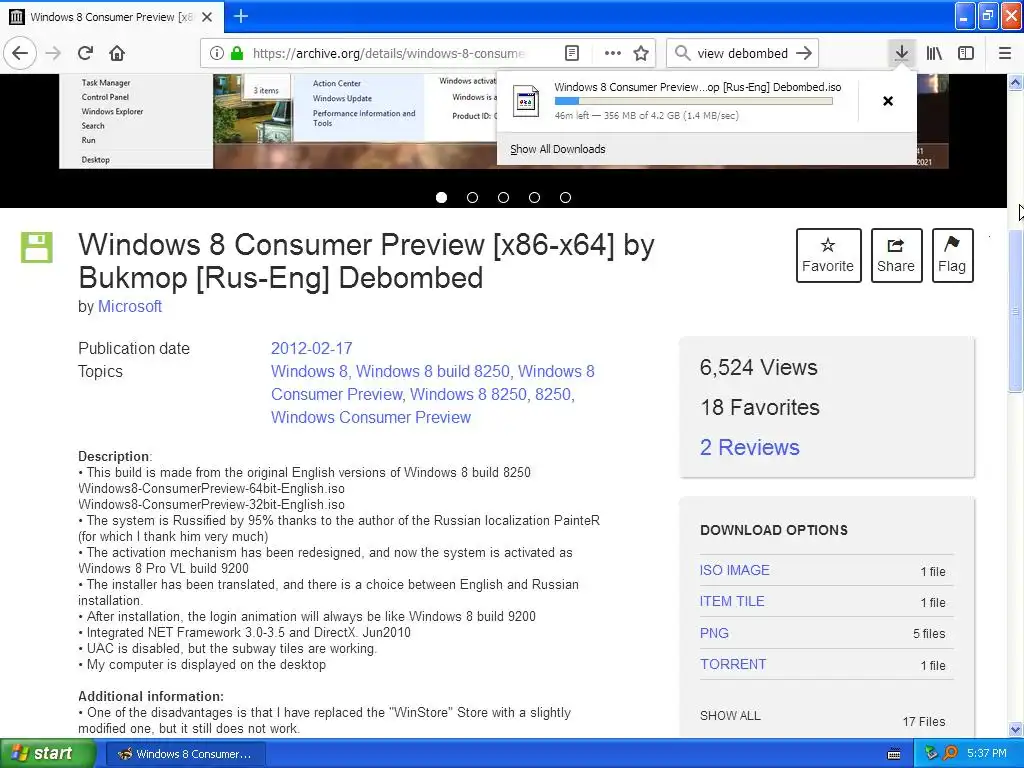Open the Firefox hamburger menu
This screenshot has height=768, width=1024.
pos(1005,53)
